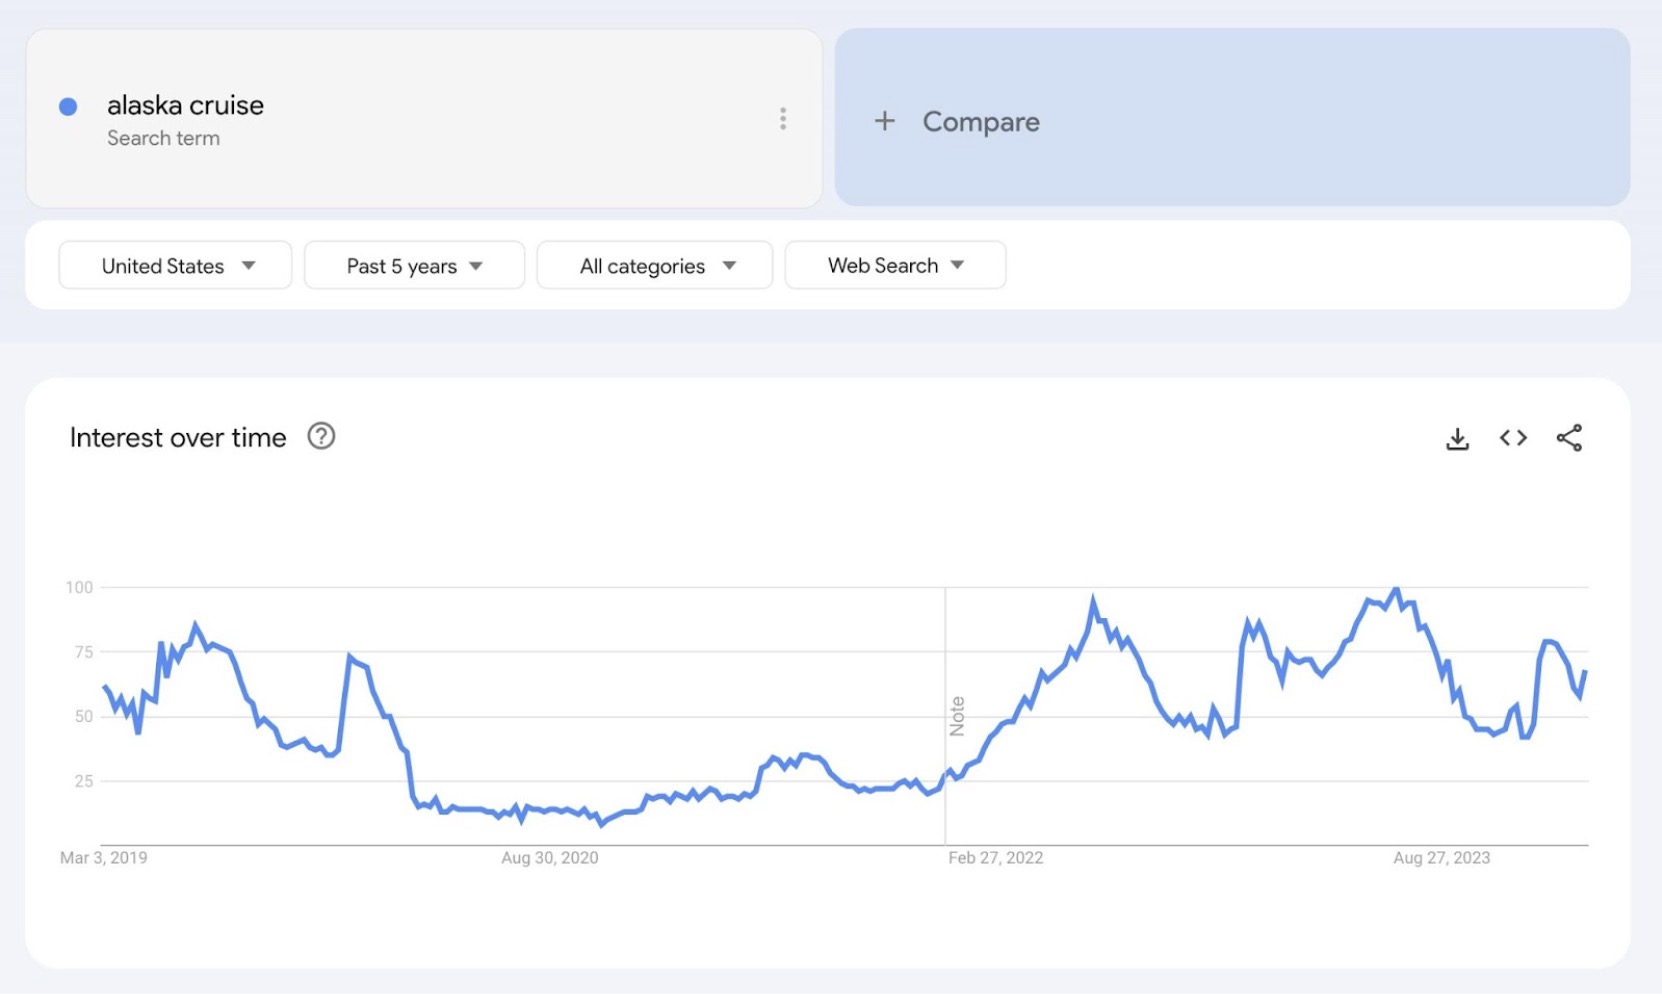The width and height of the screenshot is (1662, 994).
Task: Click the Note marker on the chart
Action: (957, 716)
